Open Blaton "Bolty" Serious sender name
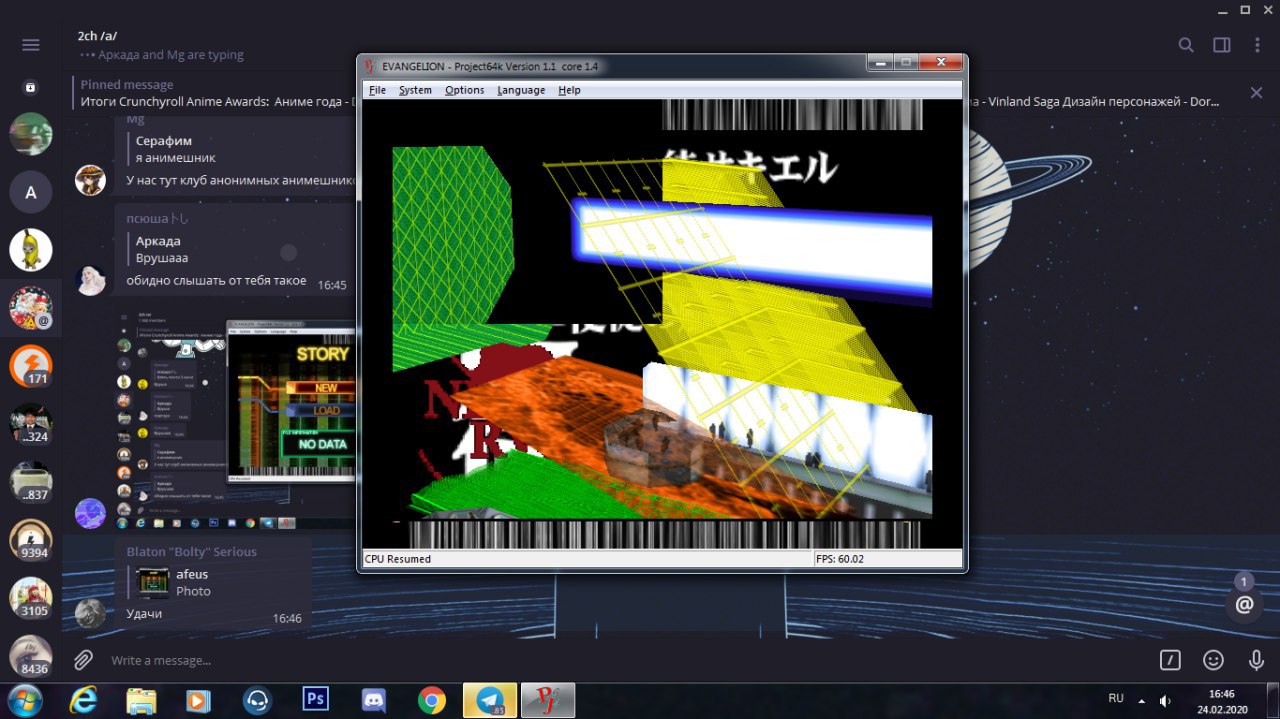 pyautogui.click(x=192, y=551)
